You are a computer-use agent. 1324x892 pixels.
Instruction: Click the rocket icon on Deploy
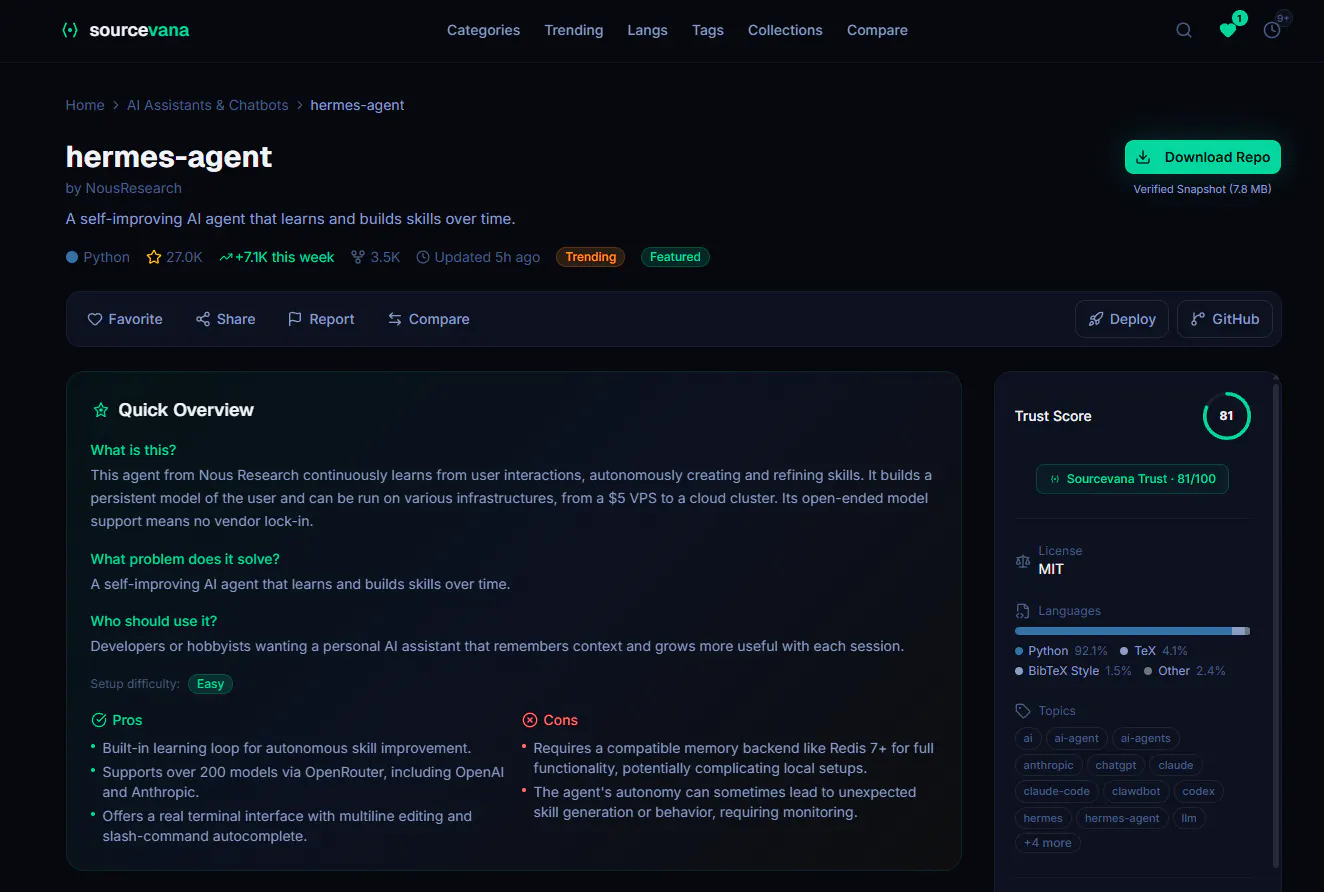[1096, 319]
